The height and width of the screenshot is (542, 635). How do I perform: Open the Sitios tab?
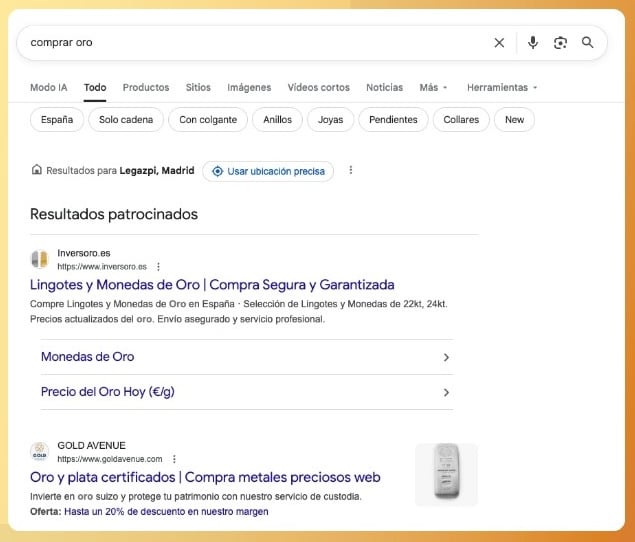(198, 87)
